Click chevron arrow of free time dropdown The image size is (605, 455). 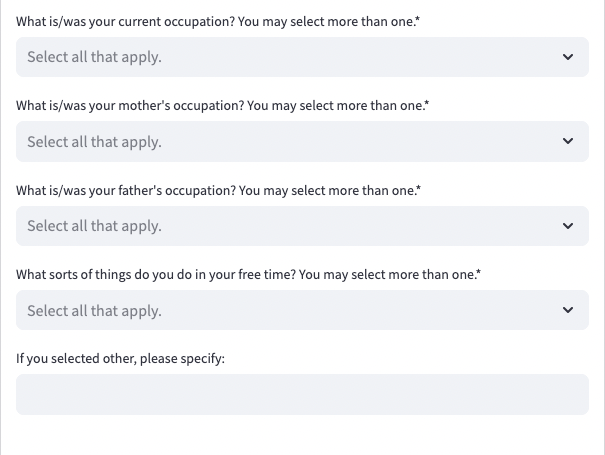tap(568, 310)
